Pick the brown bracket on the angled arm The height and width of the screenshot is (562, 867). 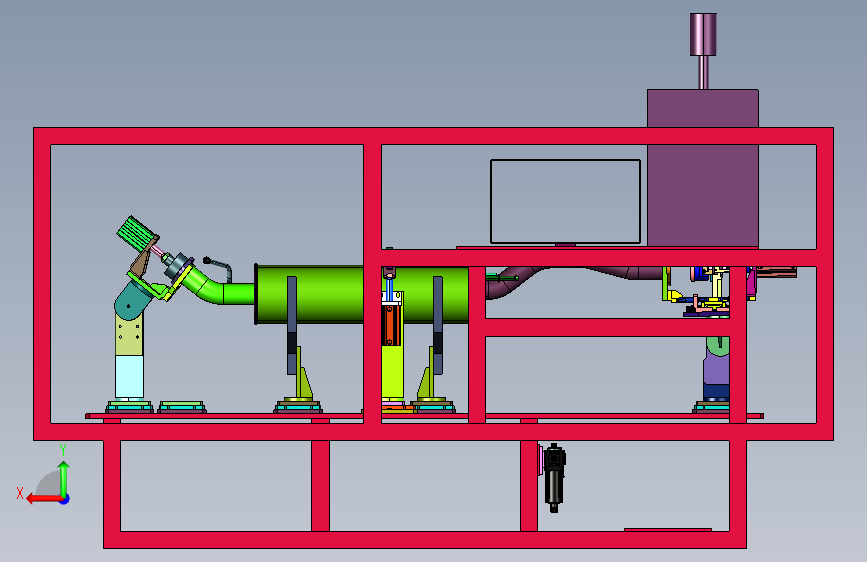pyautogui.click(x=142, y=260)
